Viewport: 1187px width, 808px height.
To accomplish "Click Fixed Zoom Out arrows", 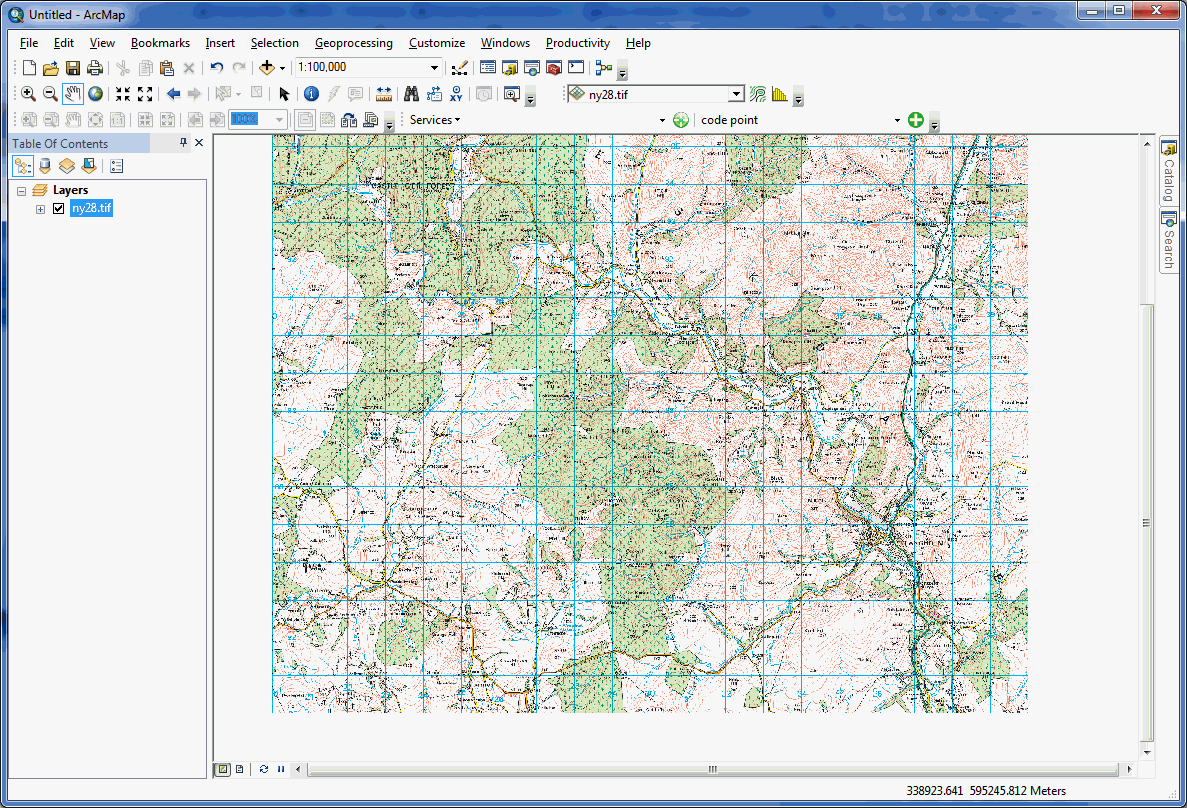I will pyautogui.click(x=145, y=94).
